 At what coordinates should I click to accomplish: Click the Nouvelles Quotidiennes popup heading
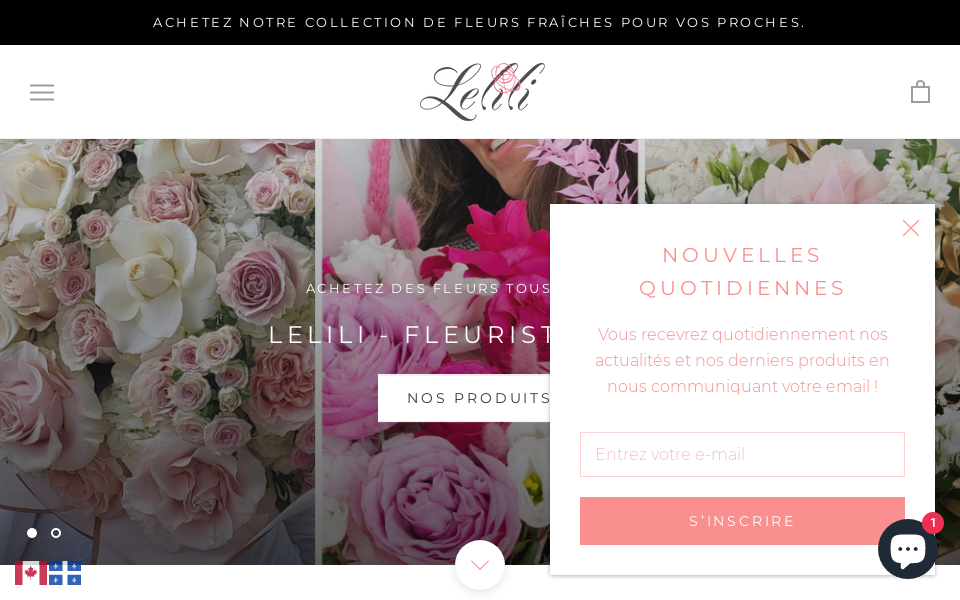click(742, 271)
